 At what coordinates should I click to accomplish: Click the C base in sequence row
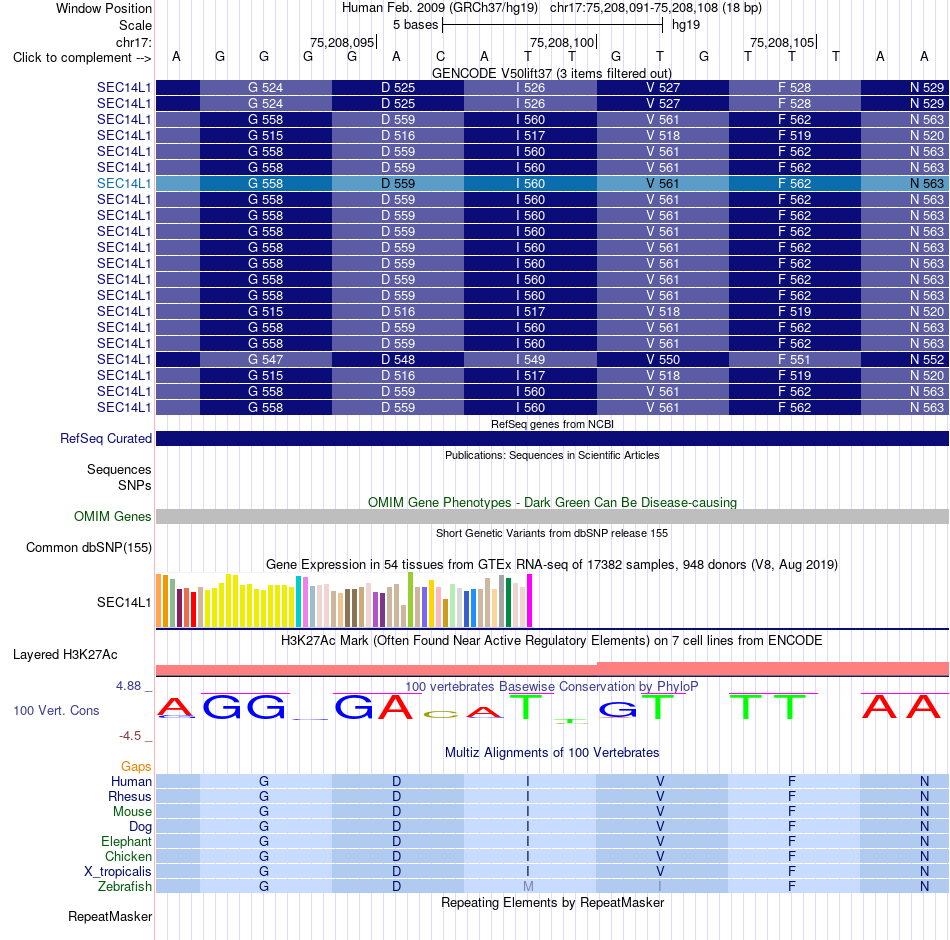(440, 56)
